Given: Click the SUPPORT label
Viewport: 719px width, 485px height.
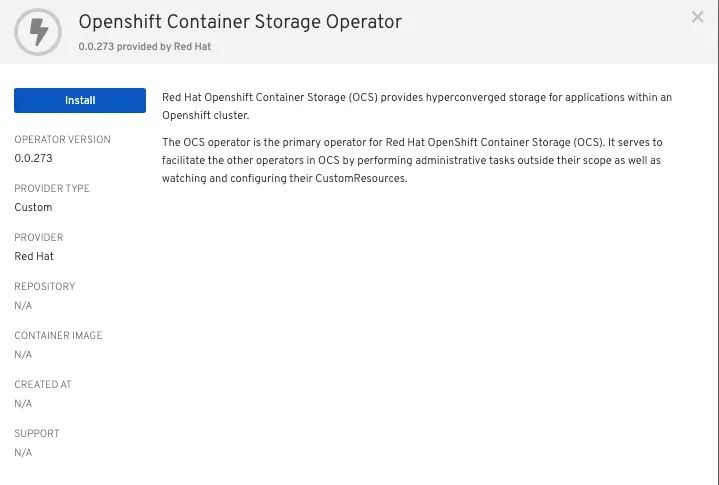Looking at the screenshot, I should pyautogui.click(x=37, y=434).
